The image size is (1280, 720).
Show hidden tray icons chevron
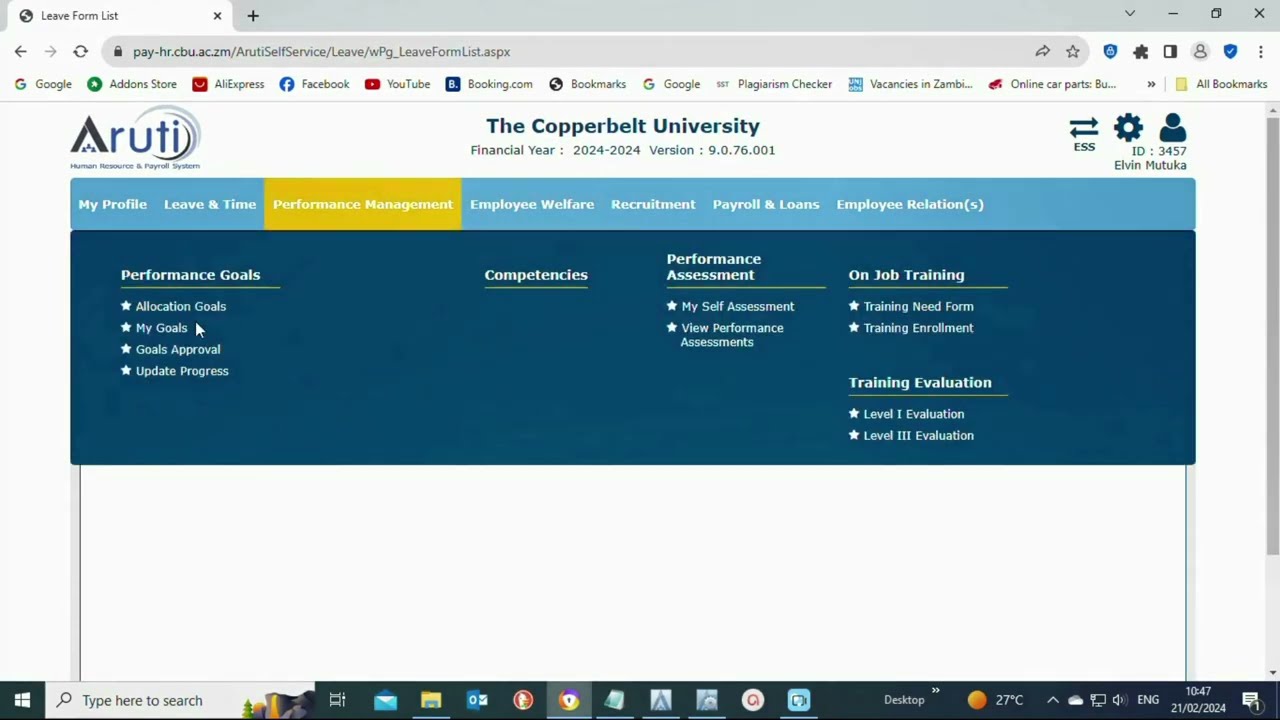1052,700
